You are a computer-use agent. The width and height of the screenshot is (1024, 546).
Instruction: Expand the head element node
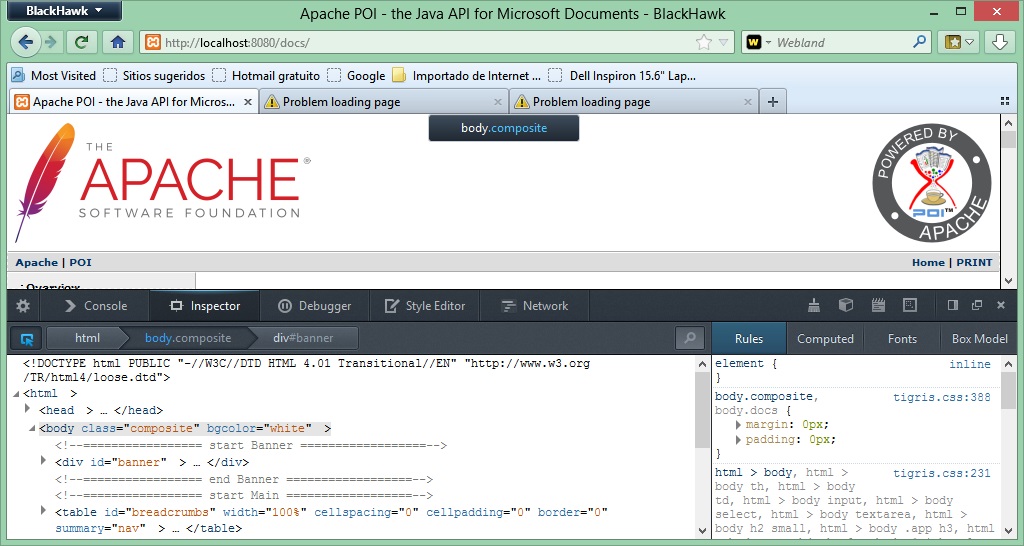pos(27,409)
